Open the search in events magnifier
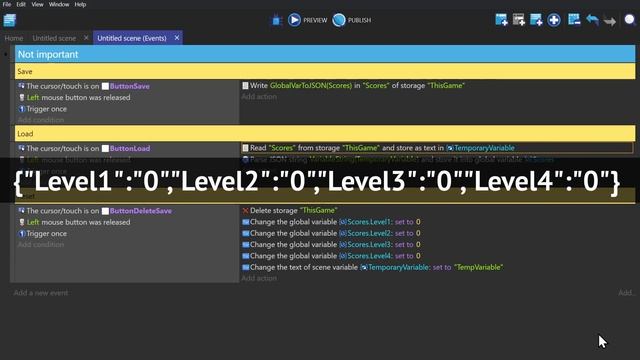Viewport: 640px width, 360px height. tap(630, 20)
